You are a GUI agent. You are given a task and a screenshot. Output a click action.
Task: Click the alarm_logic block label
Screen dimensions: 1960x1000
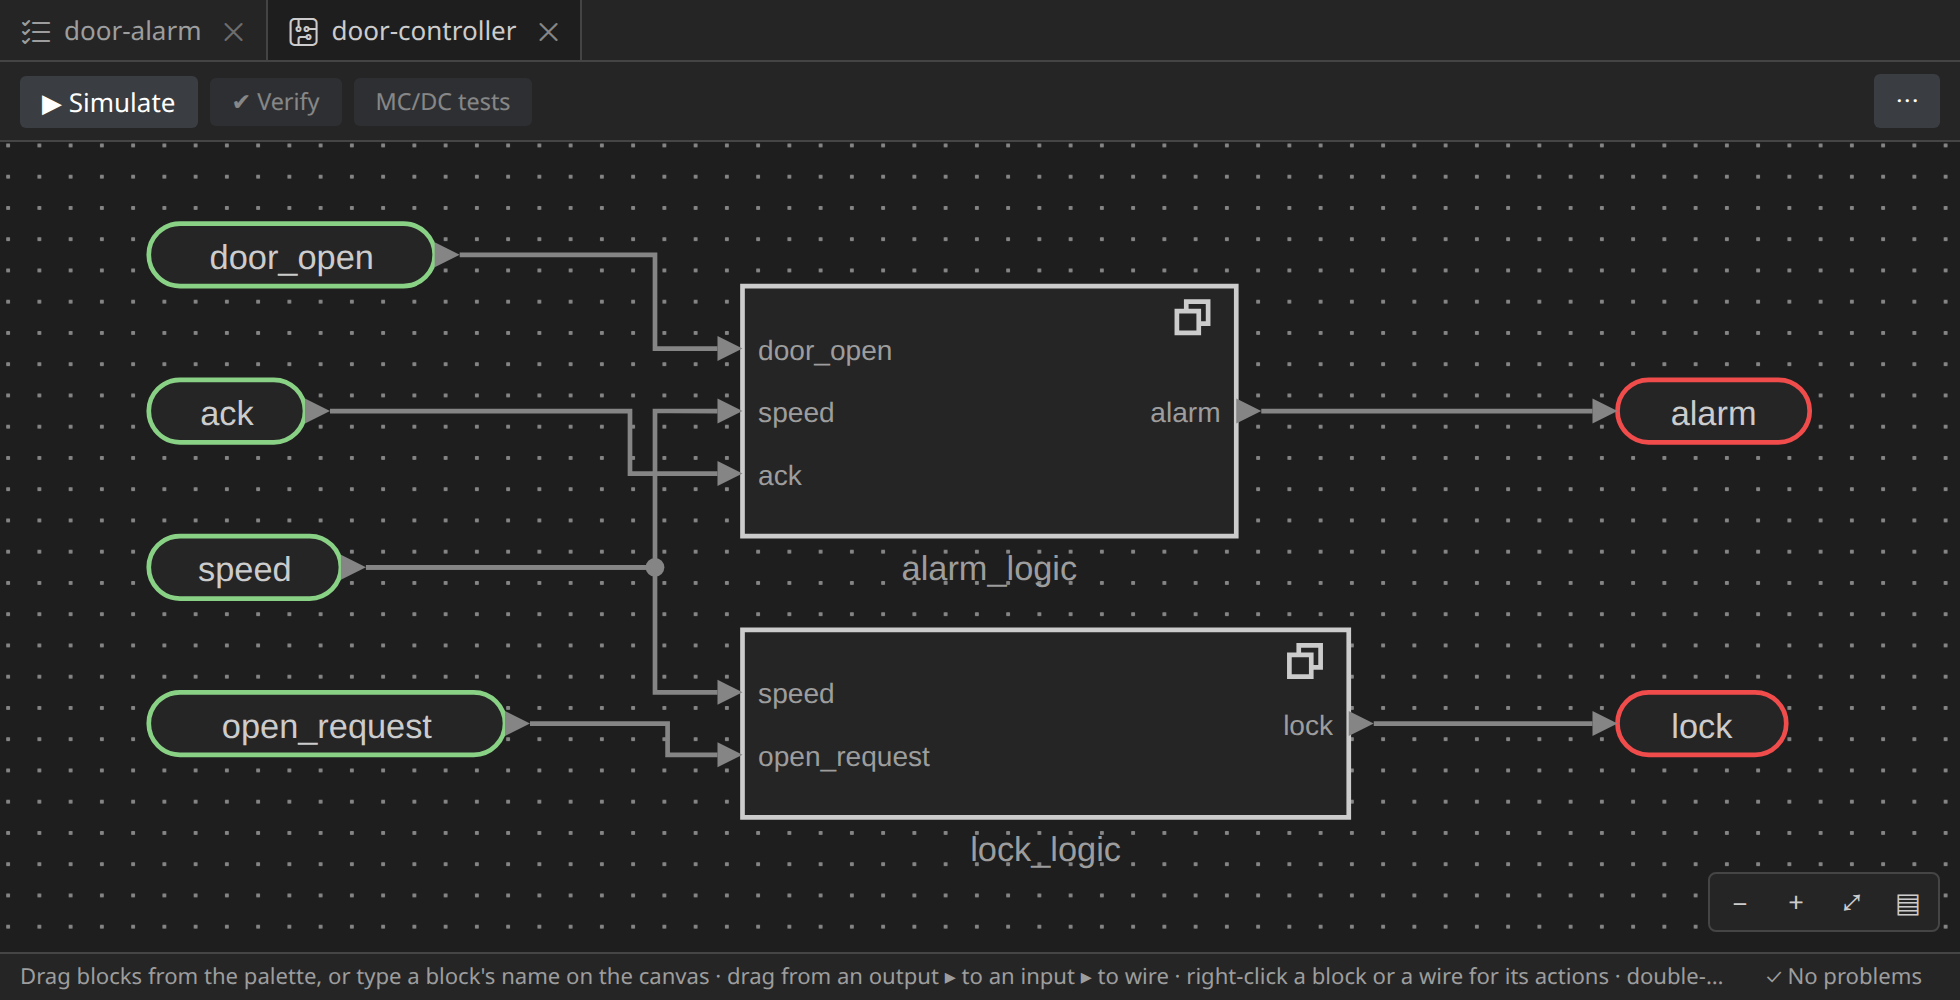(989, 569)
